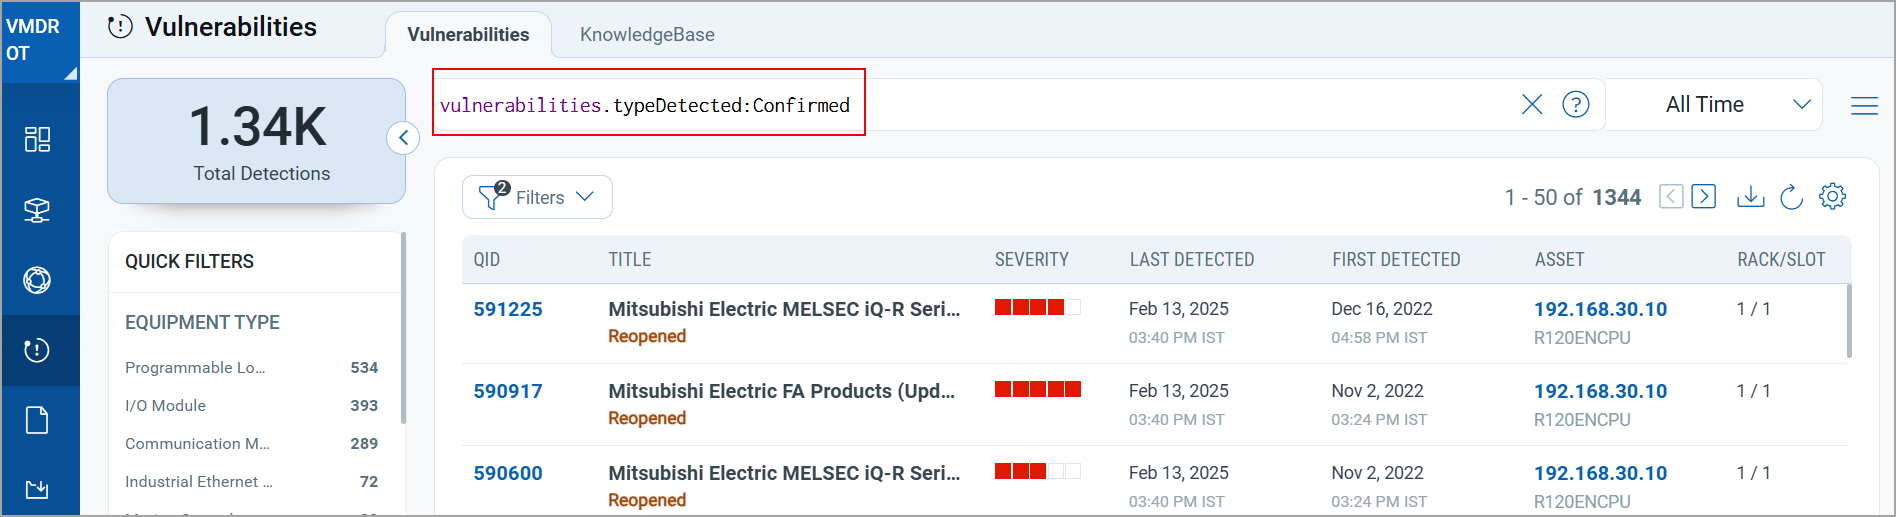This screenshot has height=517, width=1896.
Task: Open the All Time range dropdown
Action: pyautogui.click(x=1714, y=104)
